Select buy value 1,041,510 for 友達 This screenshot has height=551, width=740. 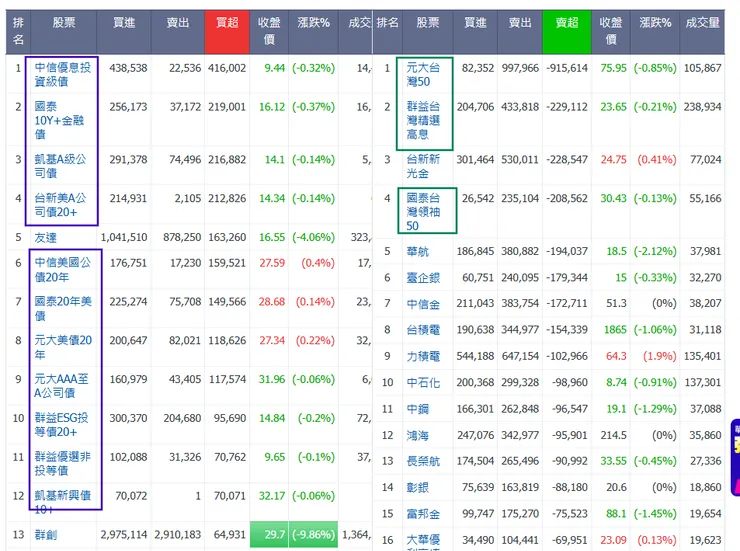point(124,237)
